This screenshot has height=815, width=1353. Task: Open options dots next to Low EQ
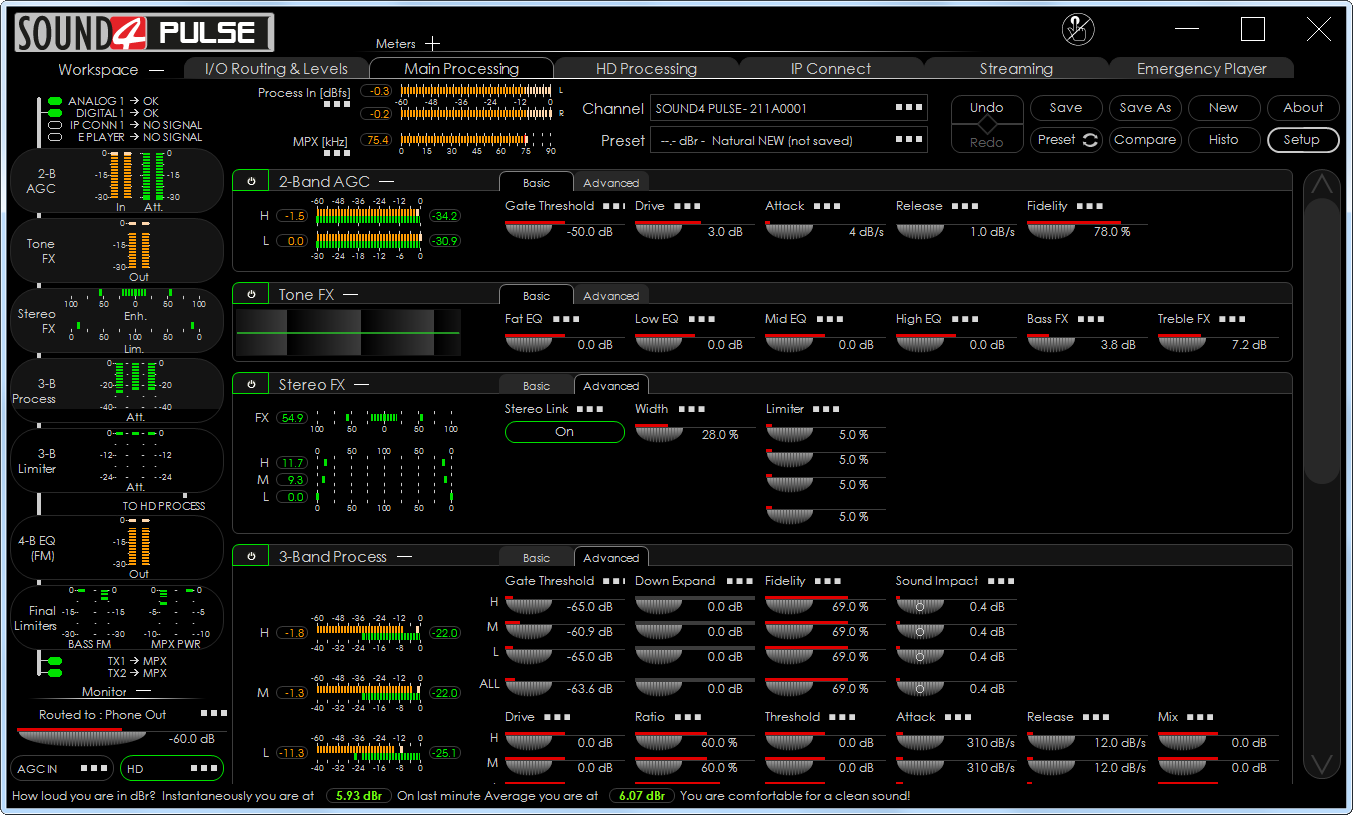pos(702,319)
